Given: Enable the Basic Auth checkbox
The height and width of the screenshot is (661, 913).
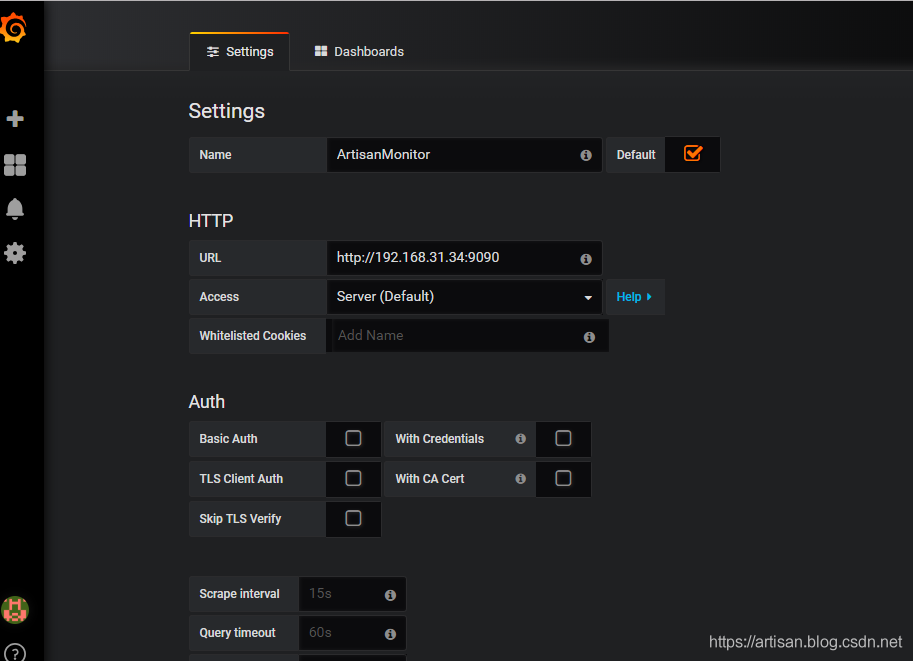Looking at the screenshot, I should 353,438.
